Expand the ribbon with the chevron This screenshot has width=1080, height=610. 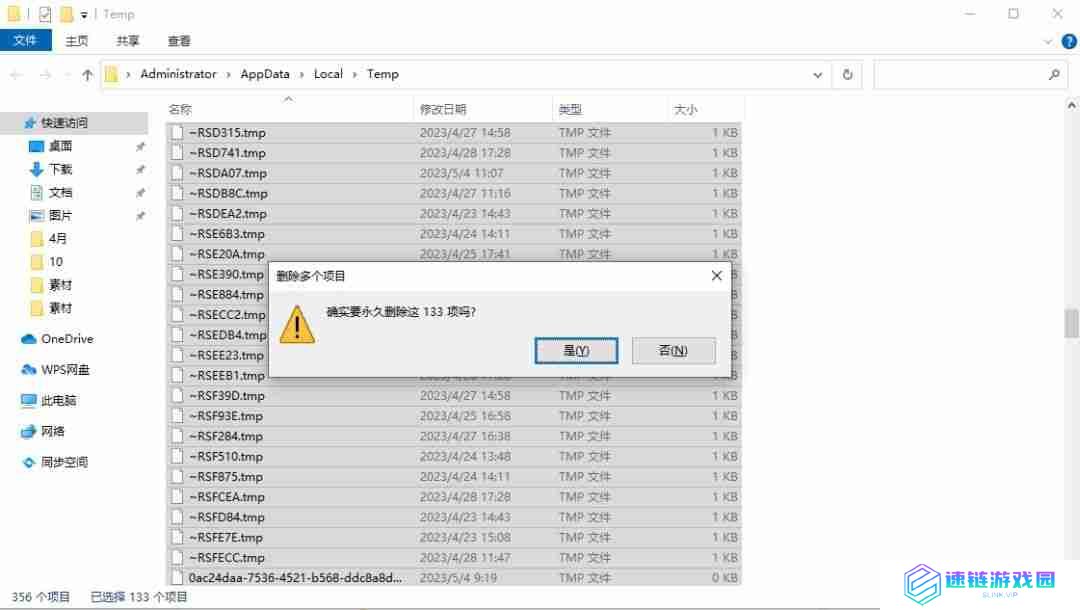(1048, 41)
